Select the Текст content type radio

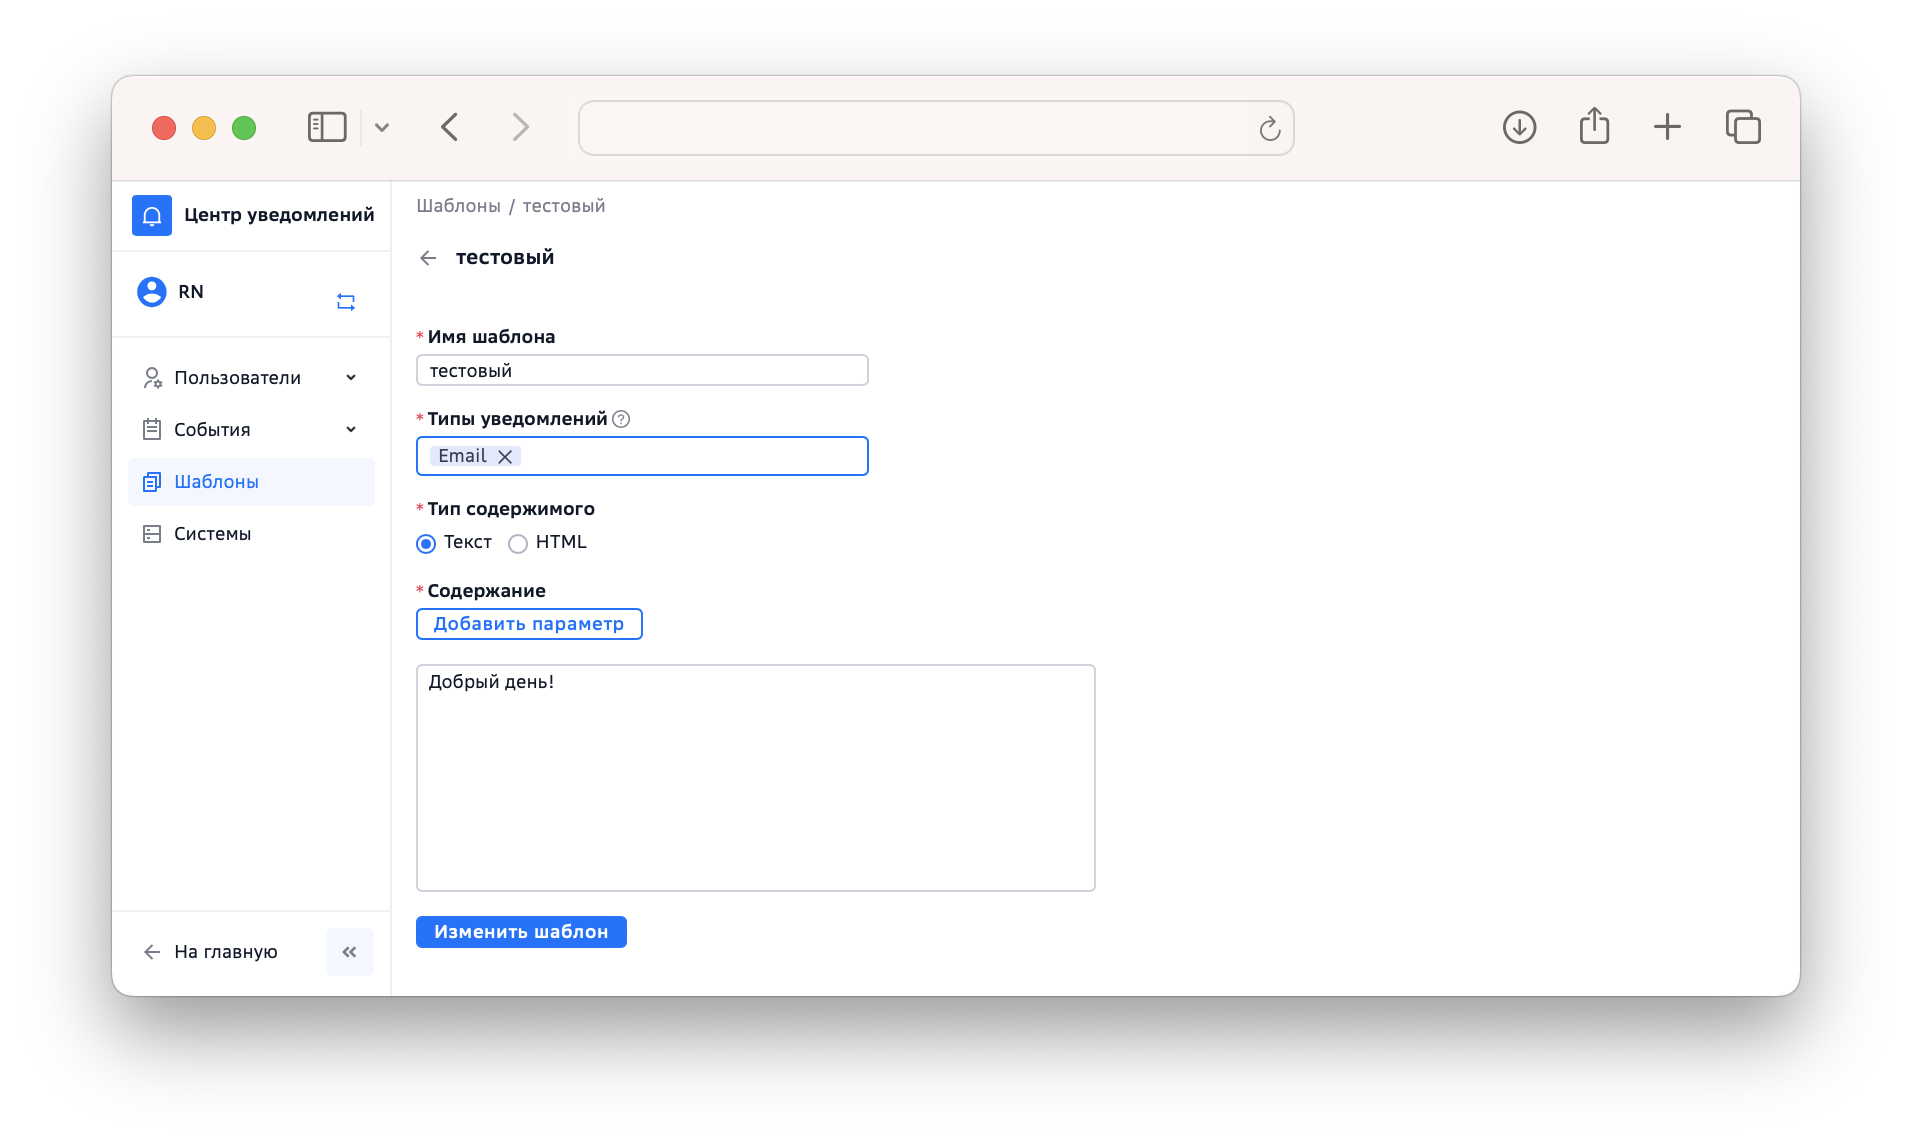tap(426, 544)
